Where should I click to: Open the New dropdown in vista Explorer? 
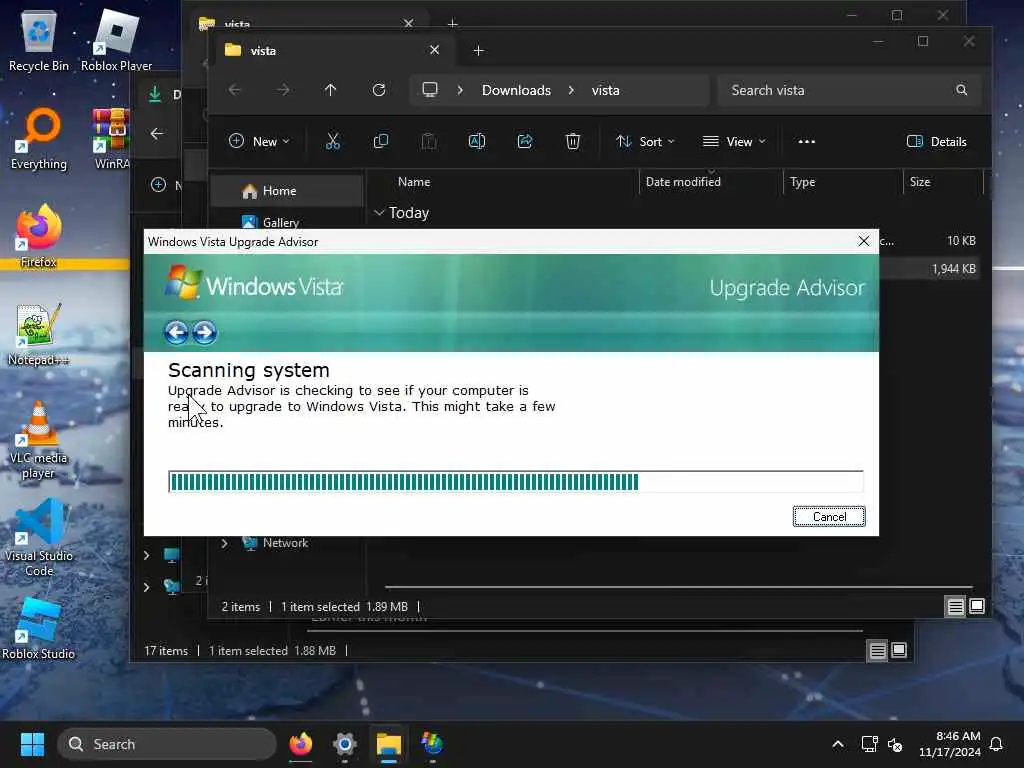click(x=259, y=141)
